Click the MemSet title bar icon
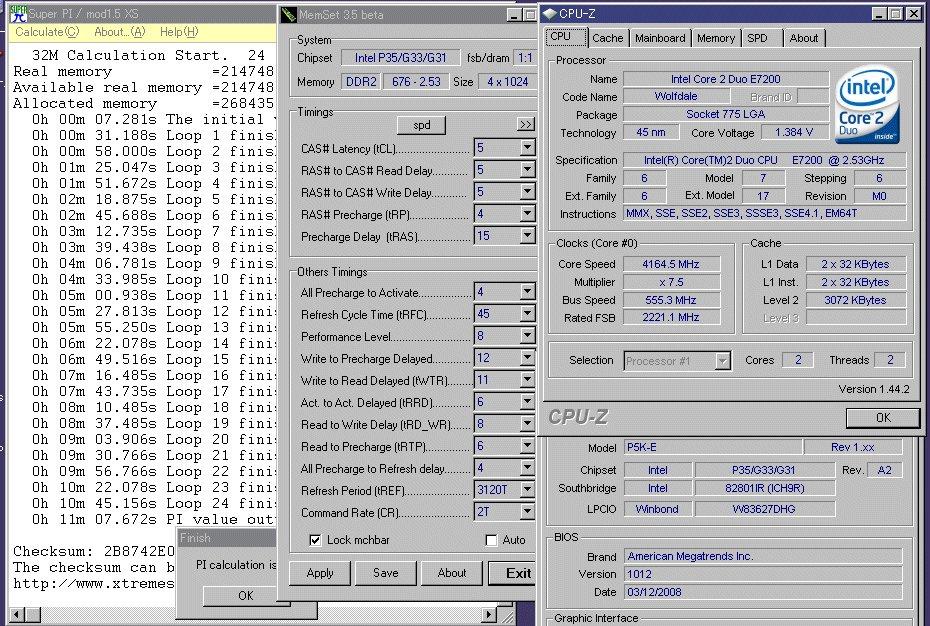930x626 pixels. (x=289, y=14)
